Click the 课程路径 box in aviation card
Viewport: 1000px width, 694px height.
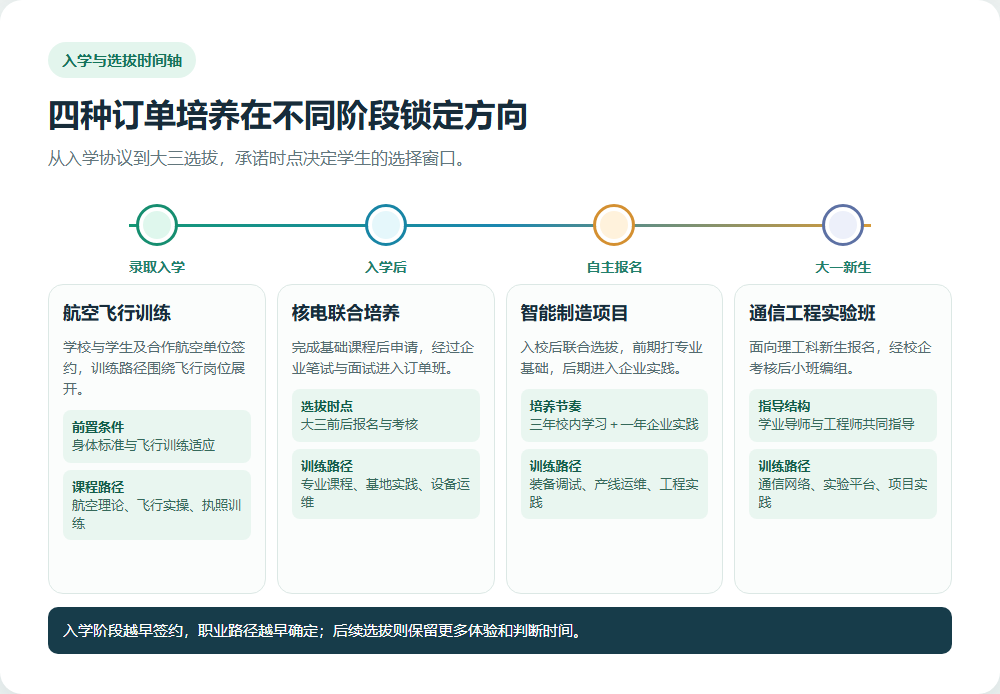157,505
